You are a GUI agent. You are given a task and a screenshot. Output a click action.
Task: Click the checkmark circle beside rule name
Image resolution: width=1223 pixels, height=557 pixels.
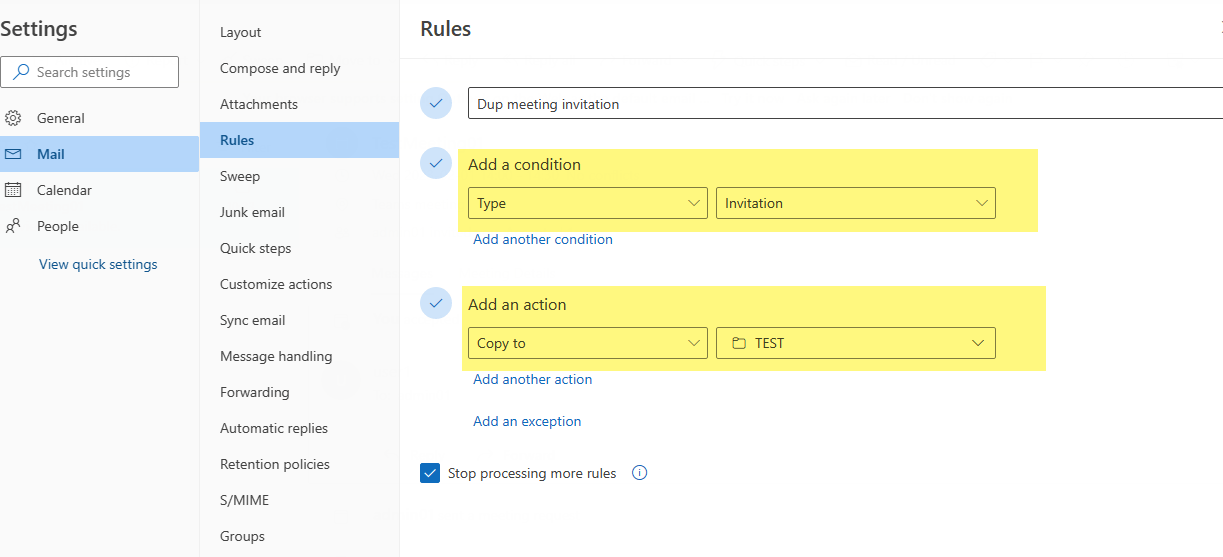(436, 103)
